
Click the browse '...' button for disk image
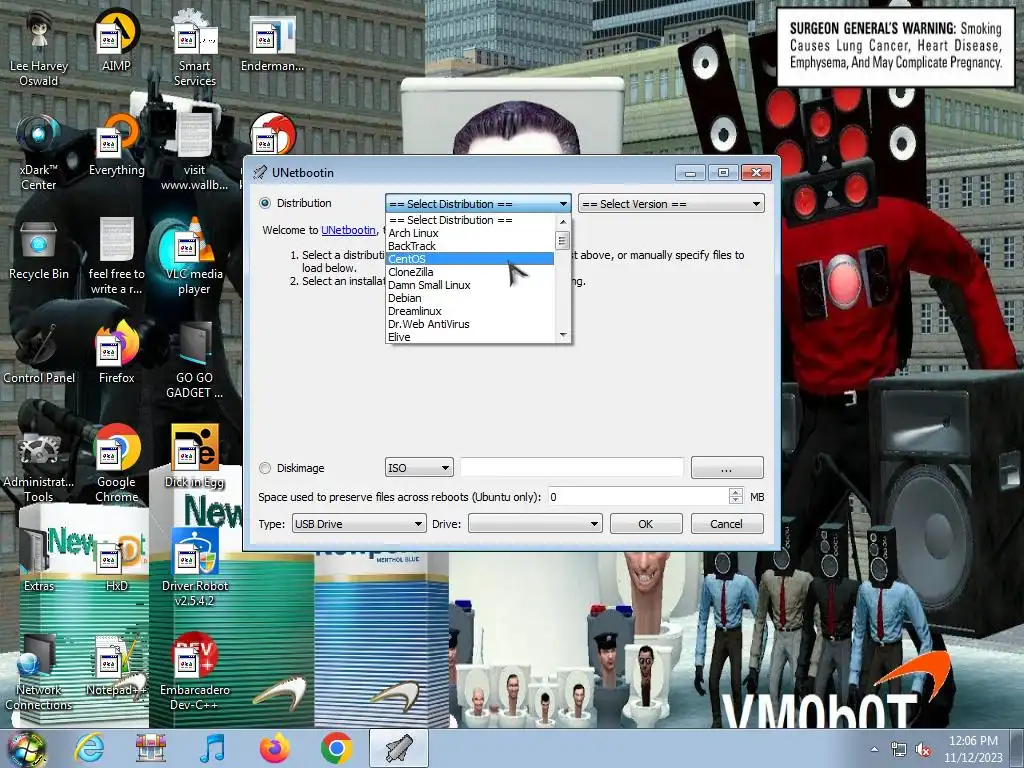[727, 468]
